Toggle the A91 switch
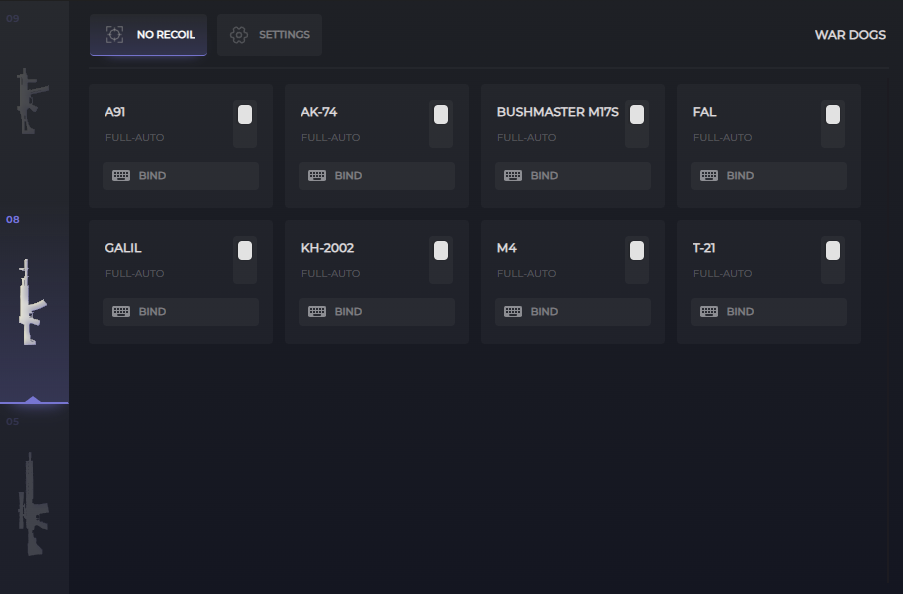The height and width of the screenshot is (594, 903). [245, 124]
